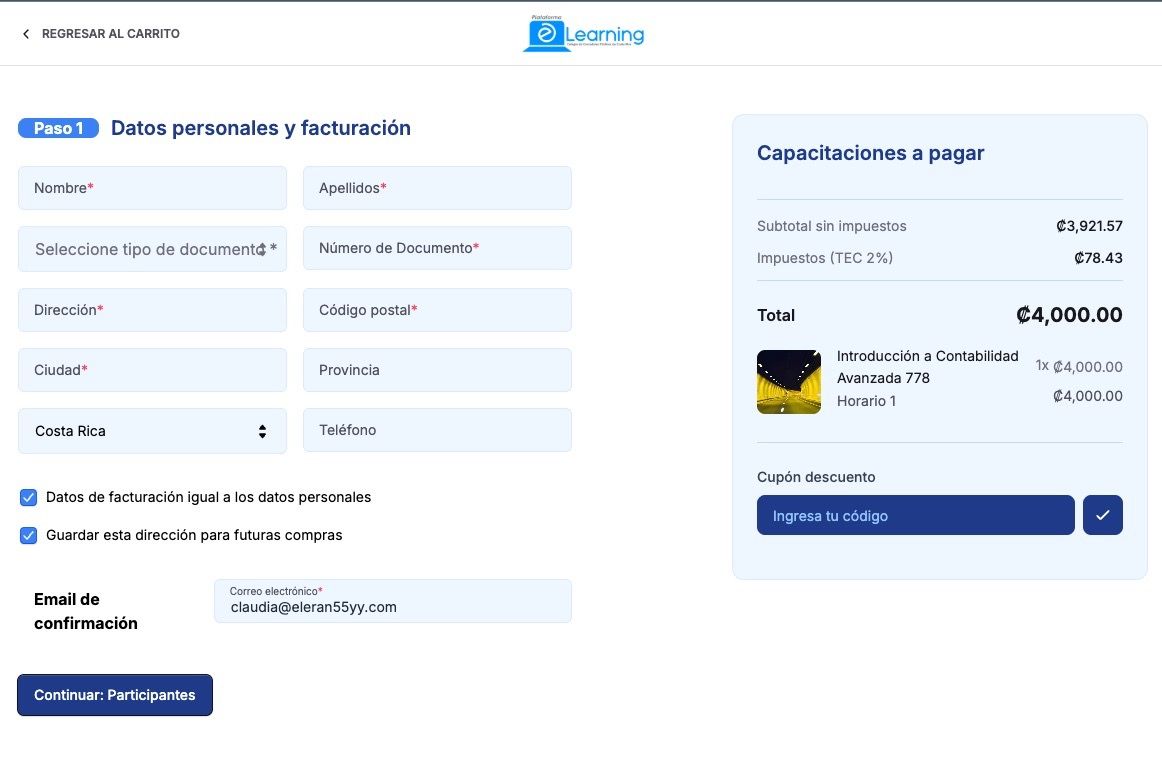The width and height of the screenshot is (1162, 779).
Task: Click the eLearning platform logo
Action: pyautogui.click(x=584, y=33)
